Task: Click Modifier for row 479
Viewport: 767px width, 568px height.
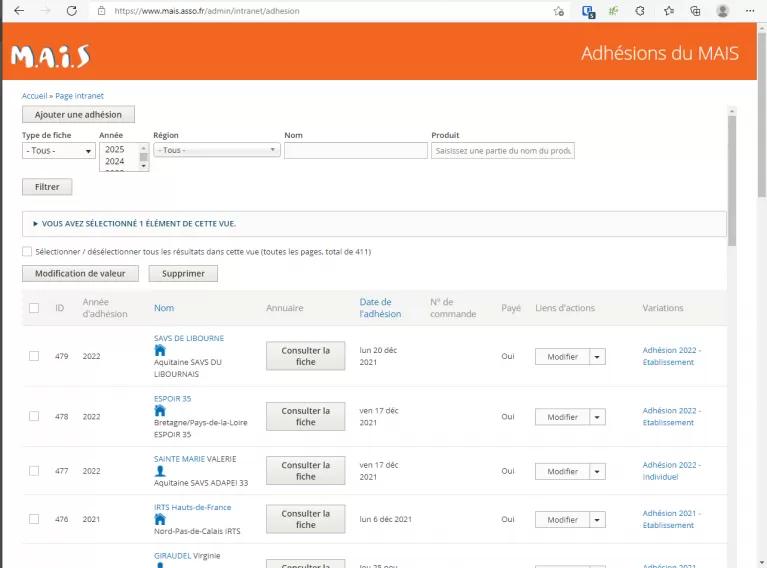Action: 562,357
